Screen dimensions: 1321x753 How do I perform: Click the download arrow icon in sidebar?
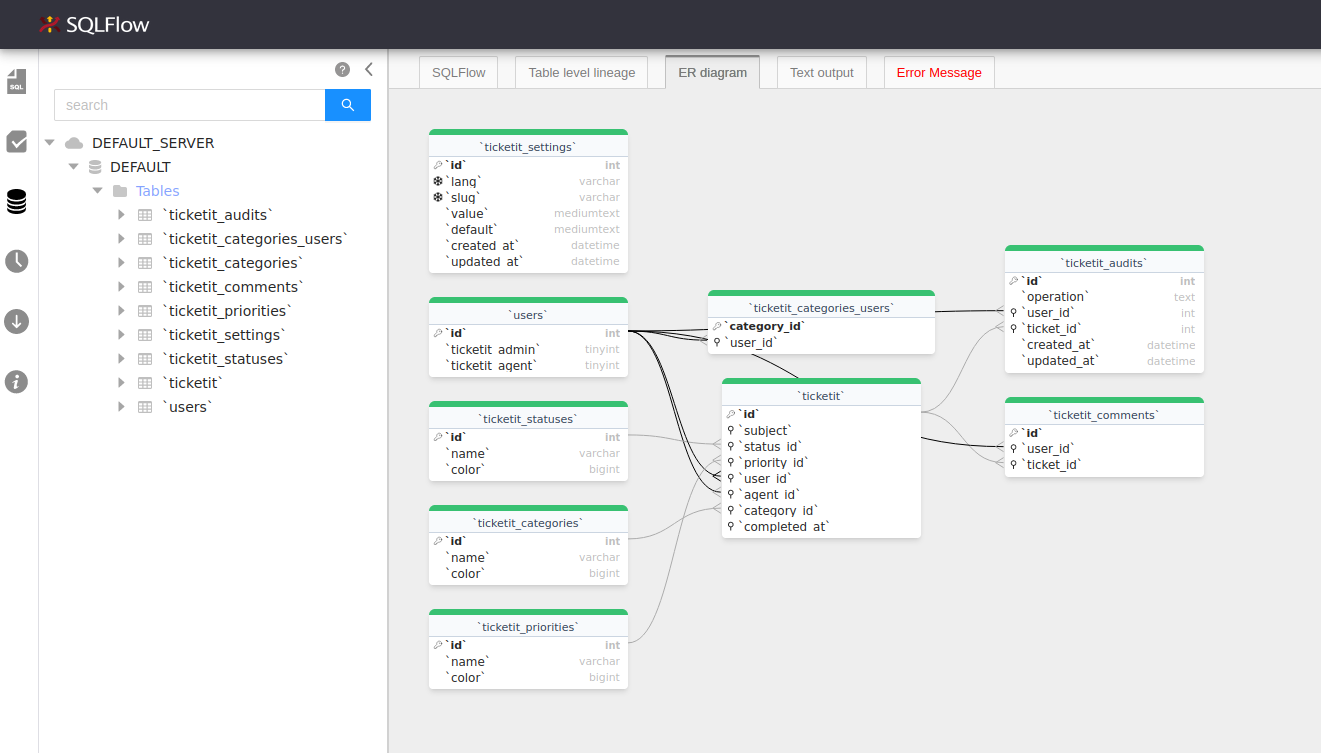point(17,321)
